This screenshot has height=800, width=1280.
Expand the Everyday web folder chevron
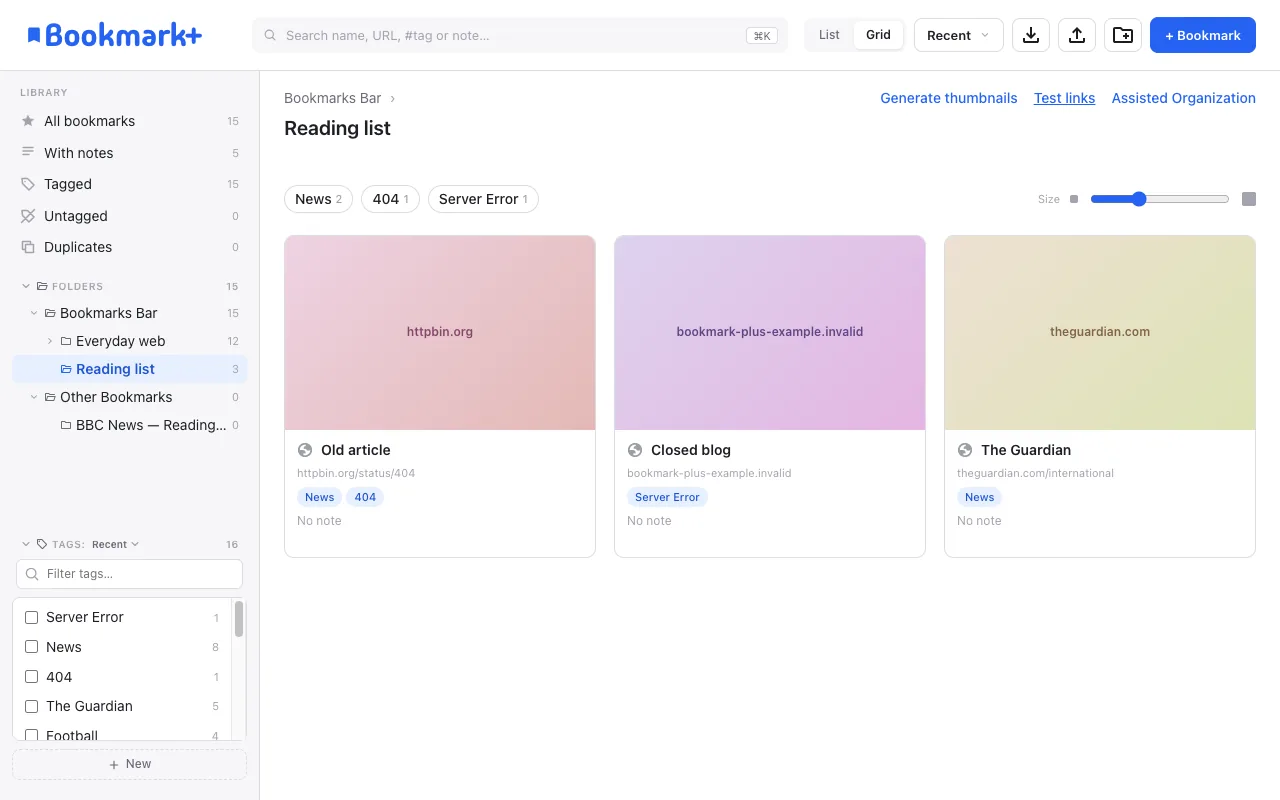pyautogui.click(x=50, y=341)
